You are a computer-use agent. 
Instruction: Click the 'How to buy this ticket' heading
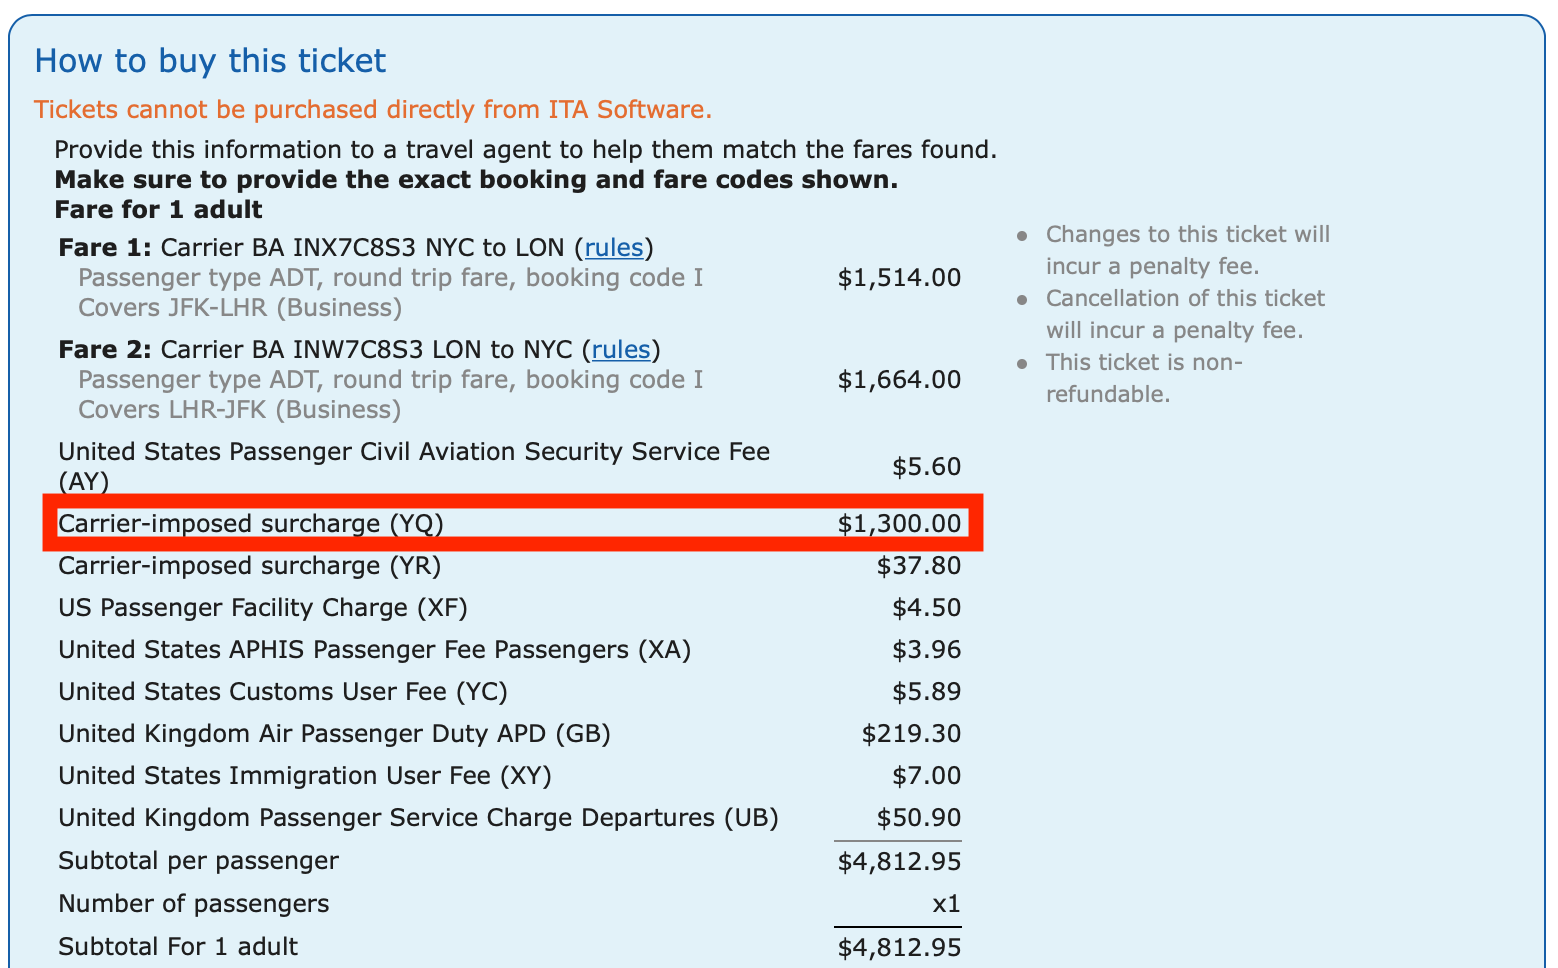point(210,61)
